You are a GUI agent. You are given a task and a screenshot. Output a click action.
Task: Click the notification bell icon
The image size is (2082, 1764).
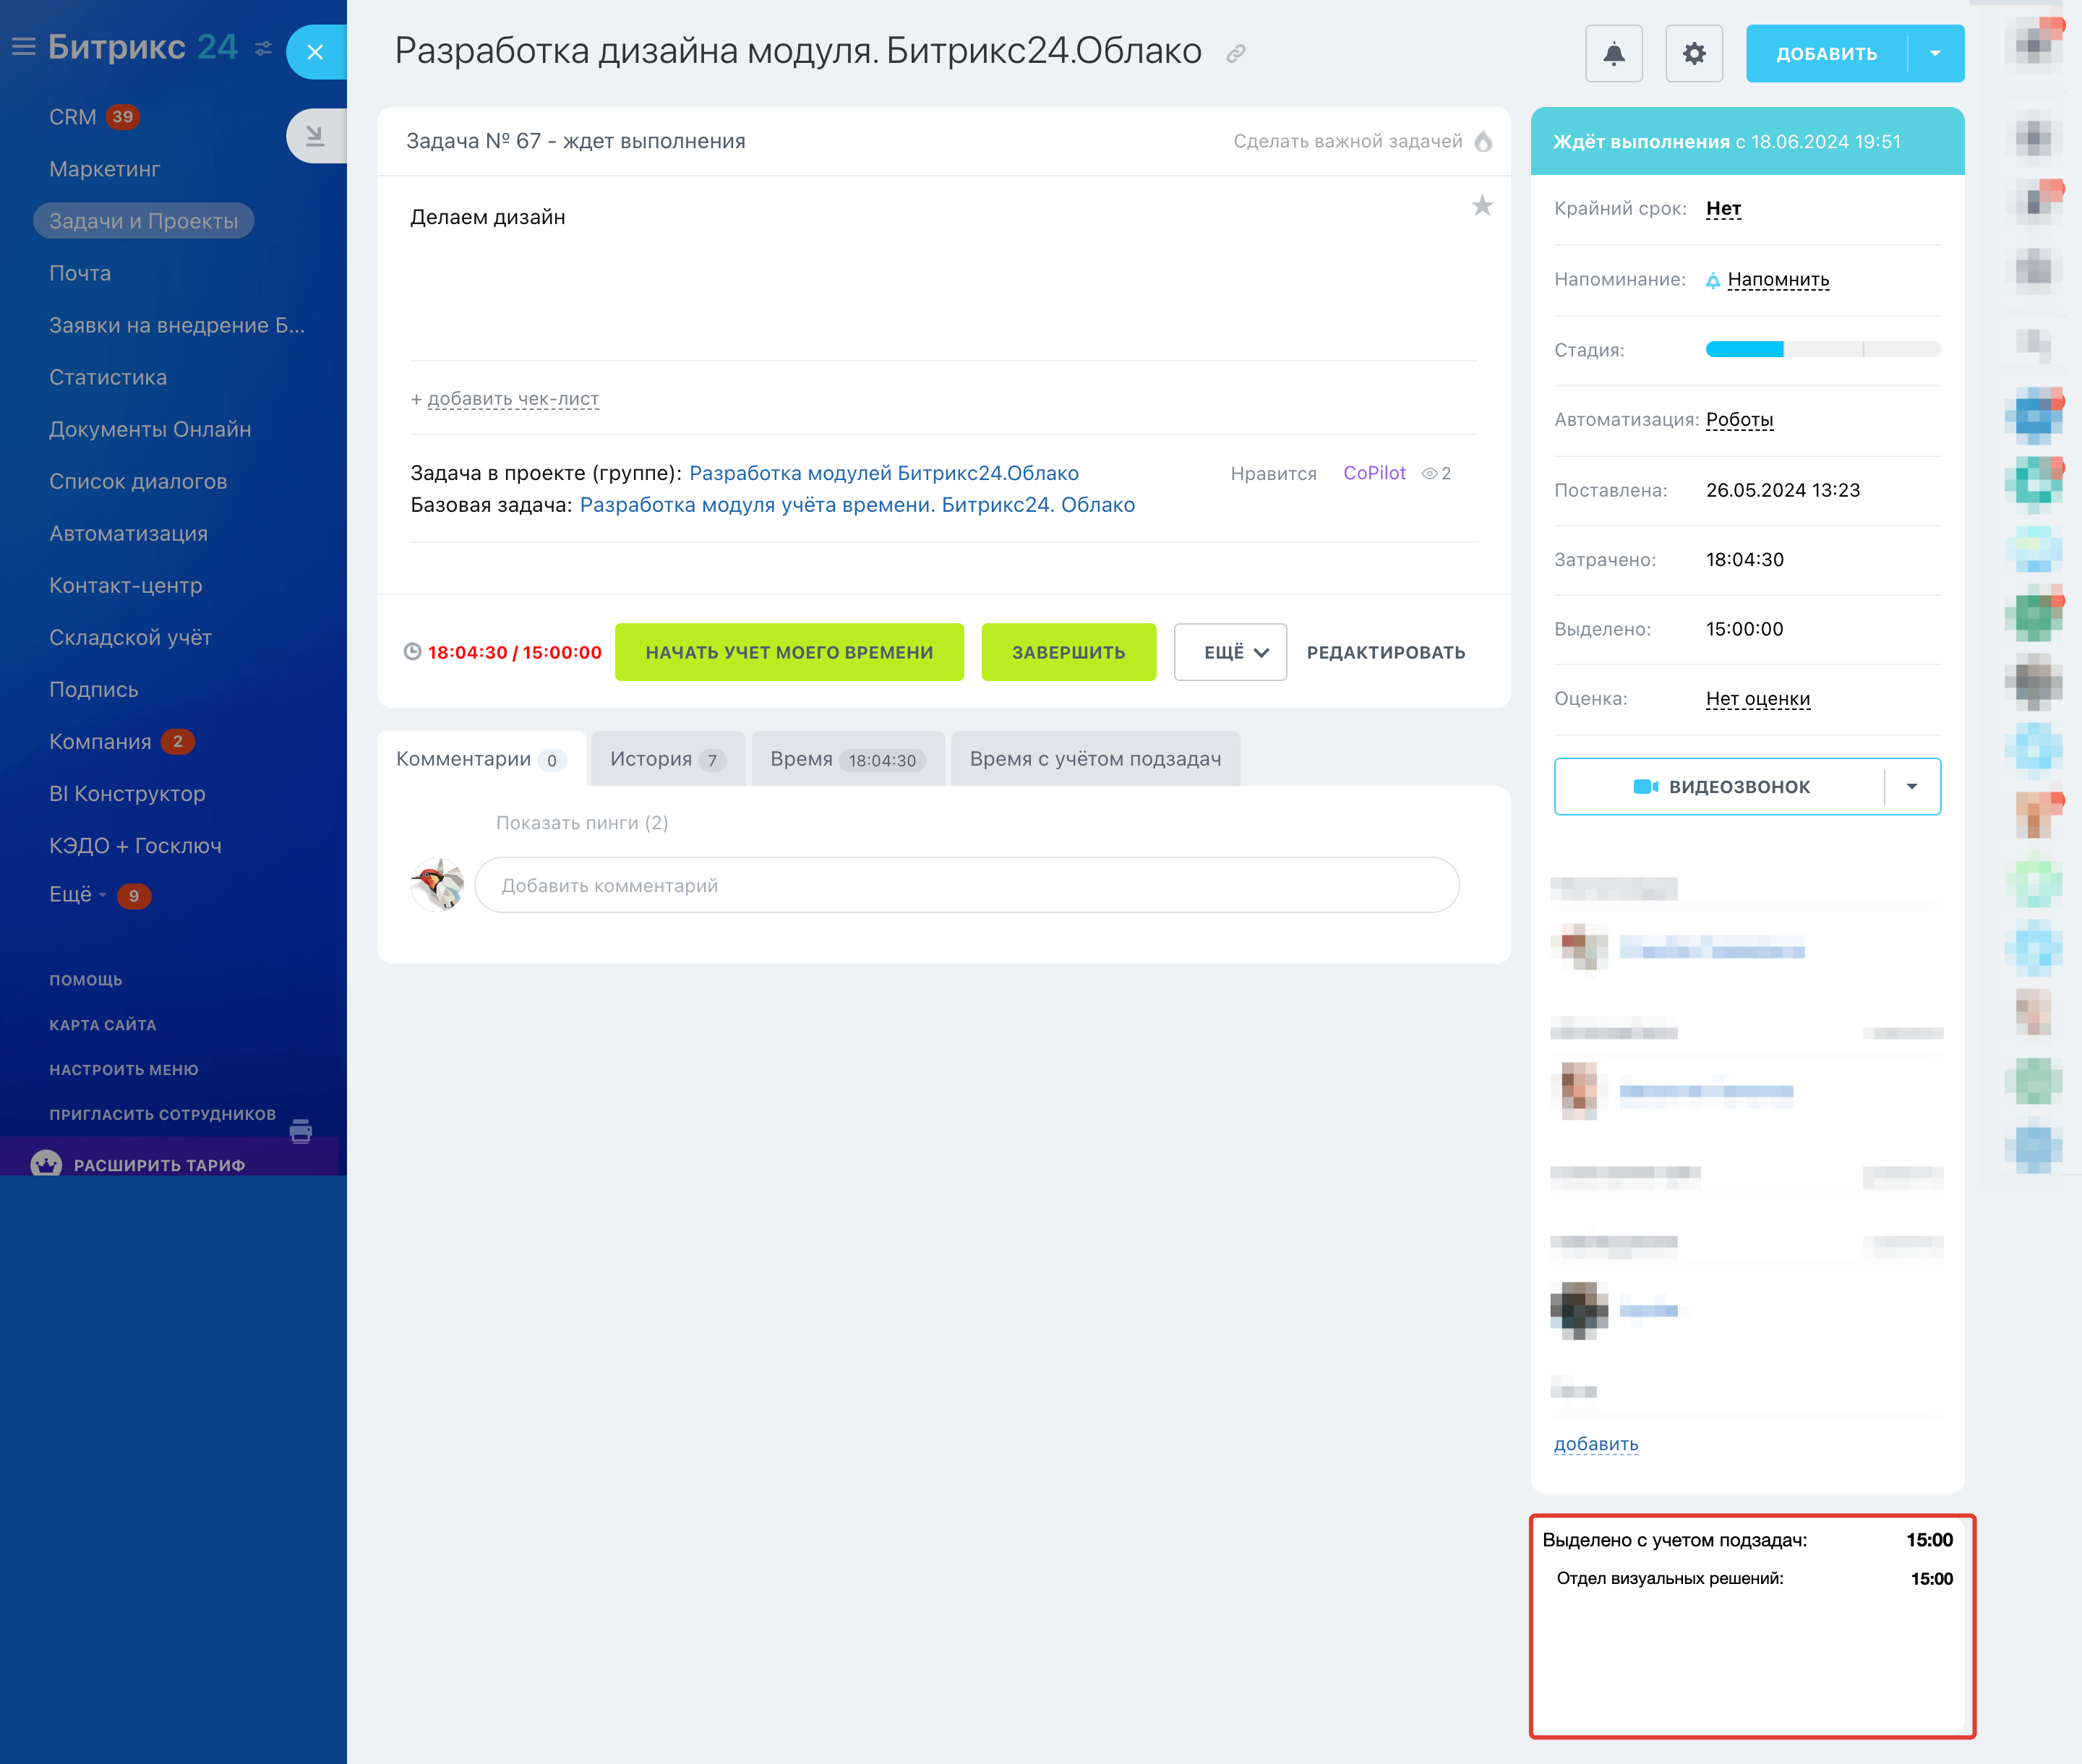(x=1613, y=53)
